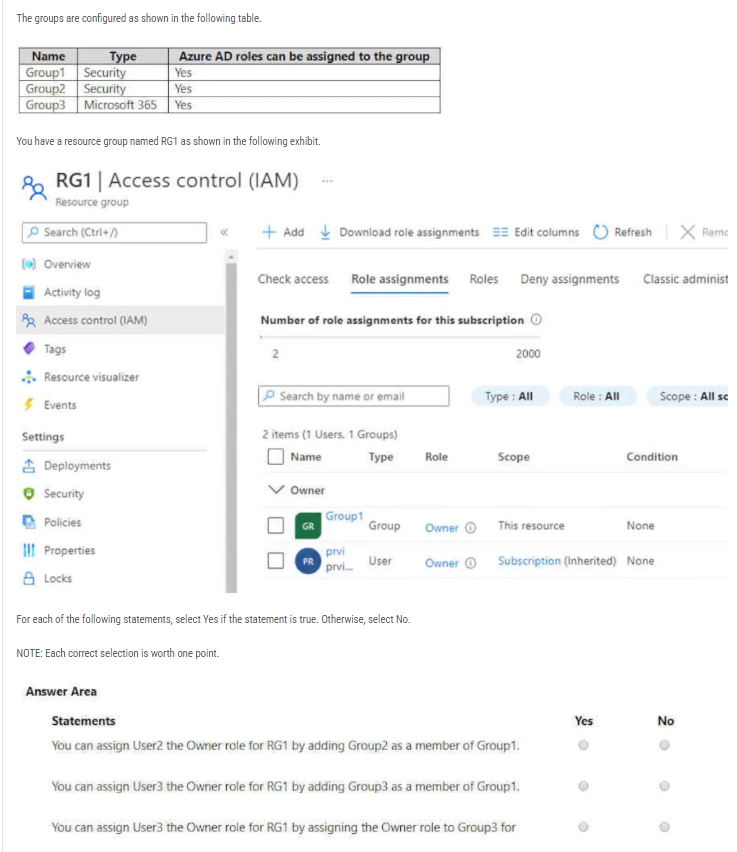The height and width of the screenshot is (852, 737).
Task: Collapse the Owner role group chevron
Action: pyautogui.click(x=276, y=490)
